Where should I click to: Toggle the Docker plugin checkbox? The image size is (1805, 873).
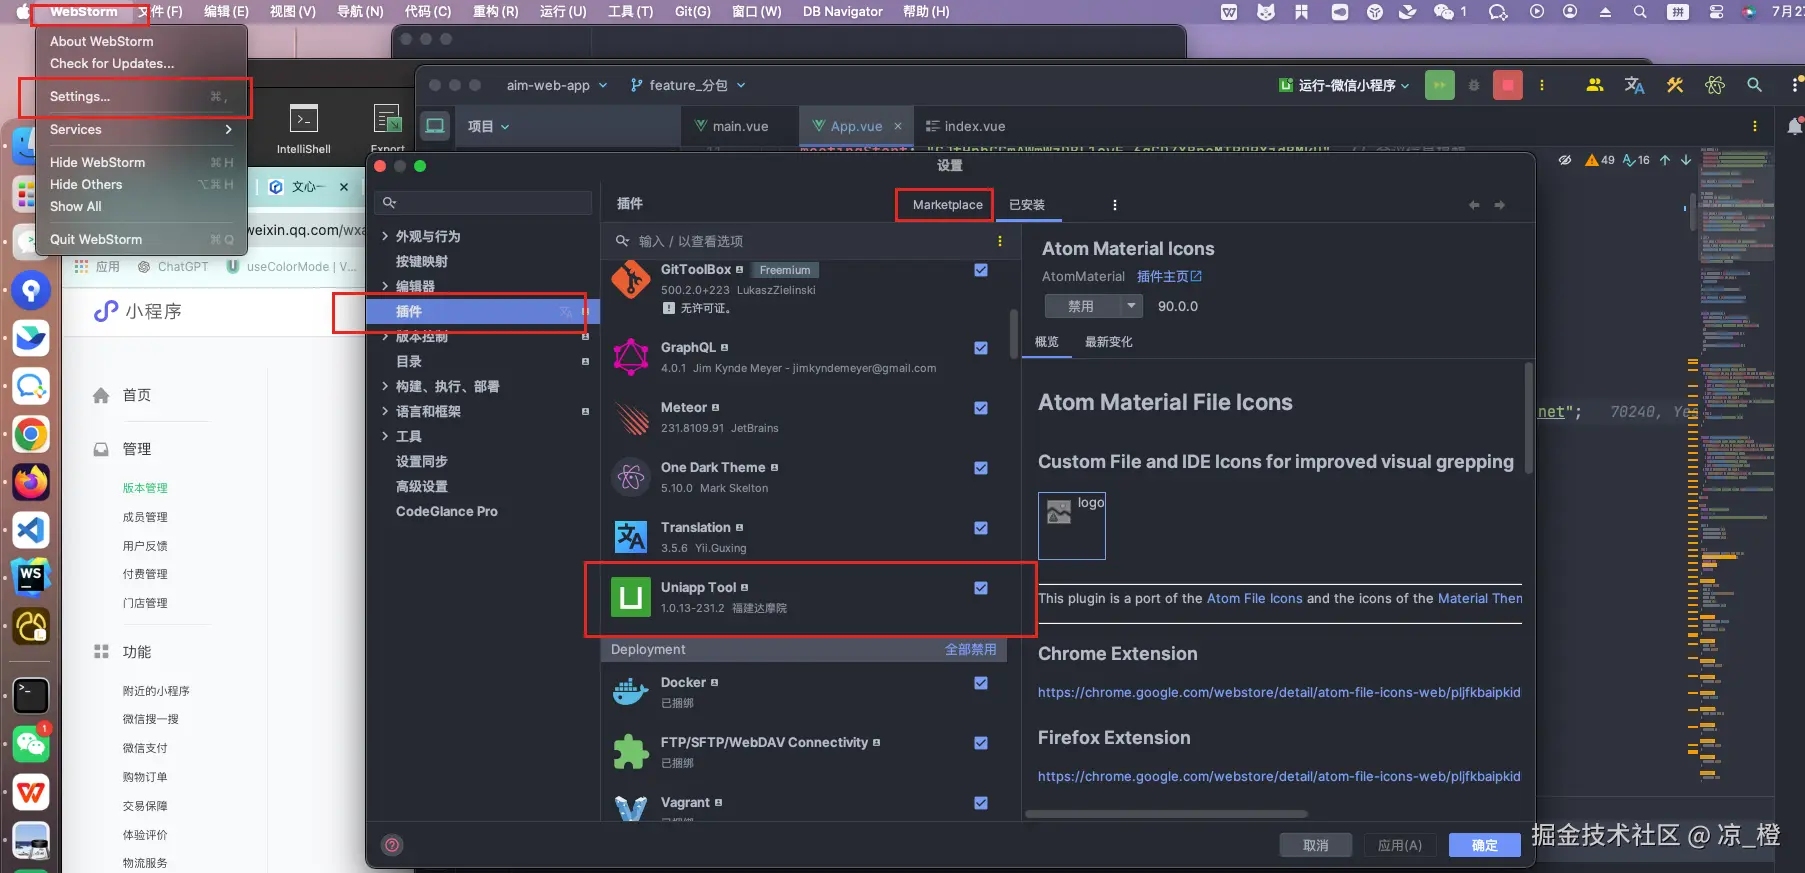tap(981, 683)
